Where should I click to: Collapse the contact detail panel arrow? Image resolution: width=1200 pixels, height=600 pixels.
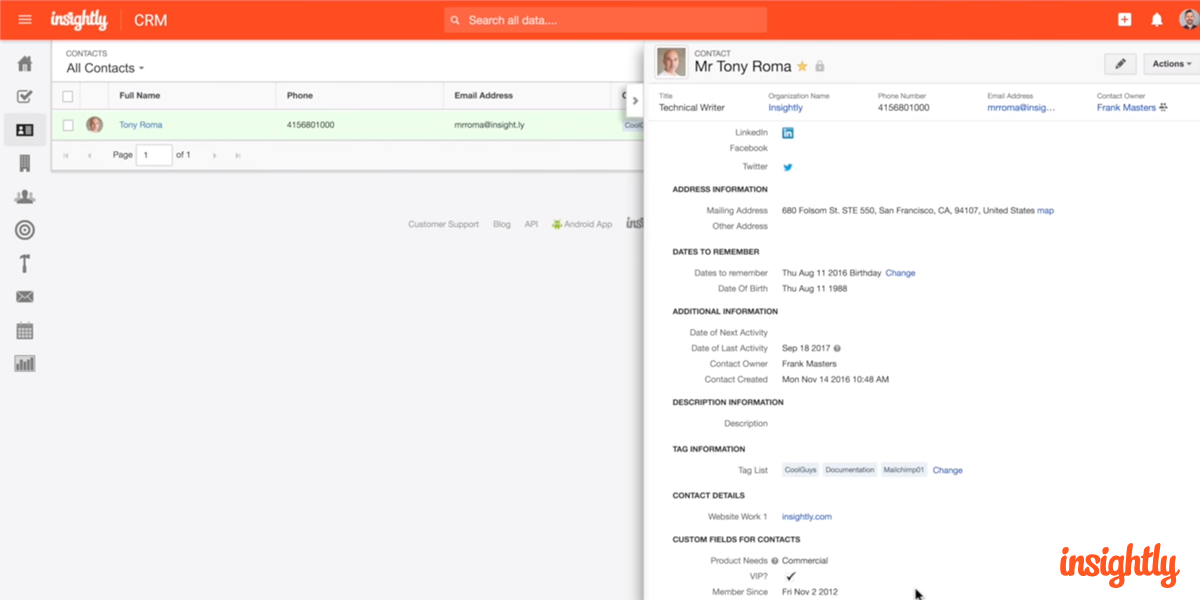click(x=635, y=101)
